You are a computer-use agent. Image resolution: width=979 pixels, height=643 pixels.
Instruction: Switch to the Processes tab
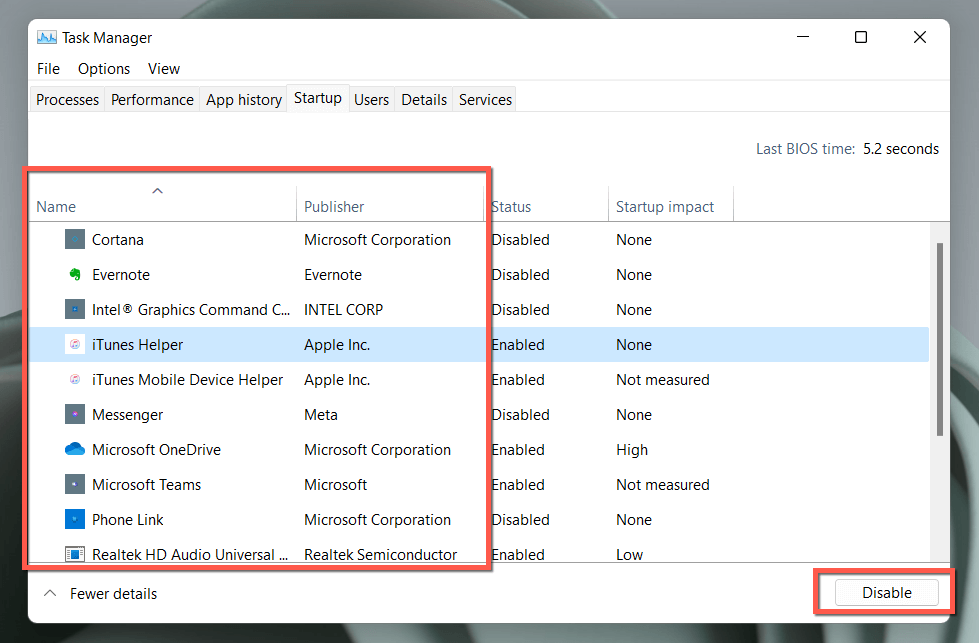click(x=67, y=100)
